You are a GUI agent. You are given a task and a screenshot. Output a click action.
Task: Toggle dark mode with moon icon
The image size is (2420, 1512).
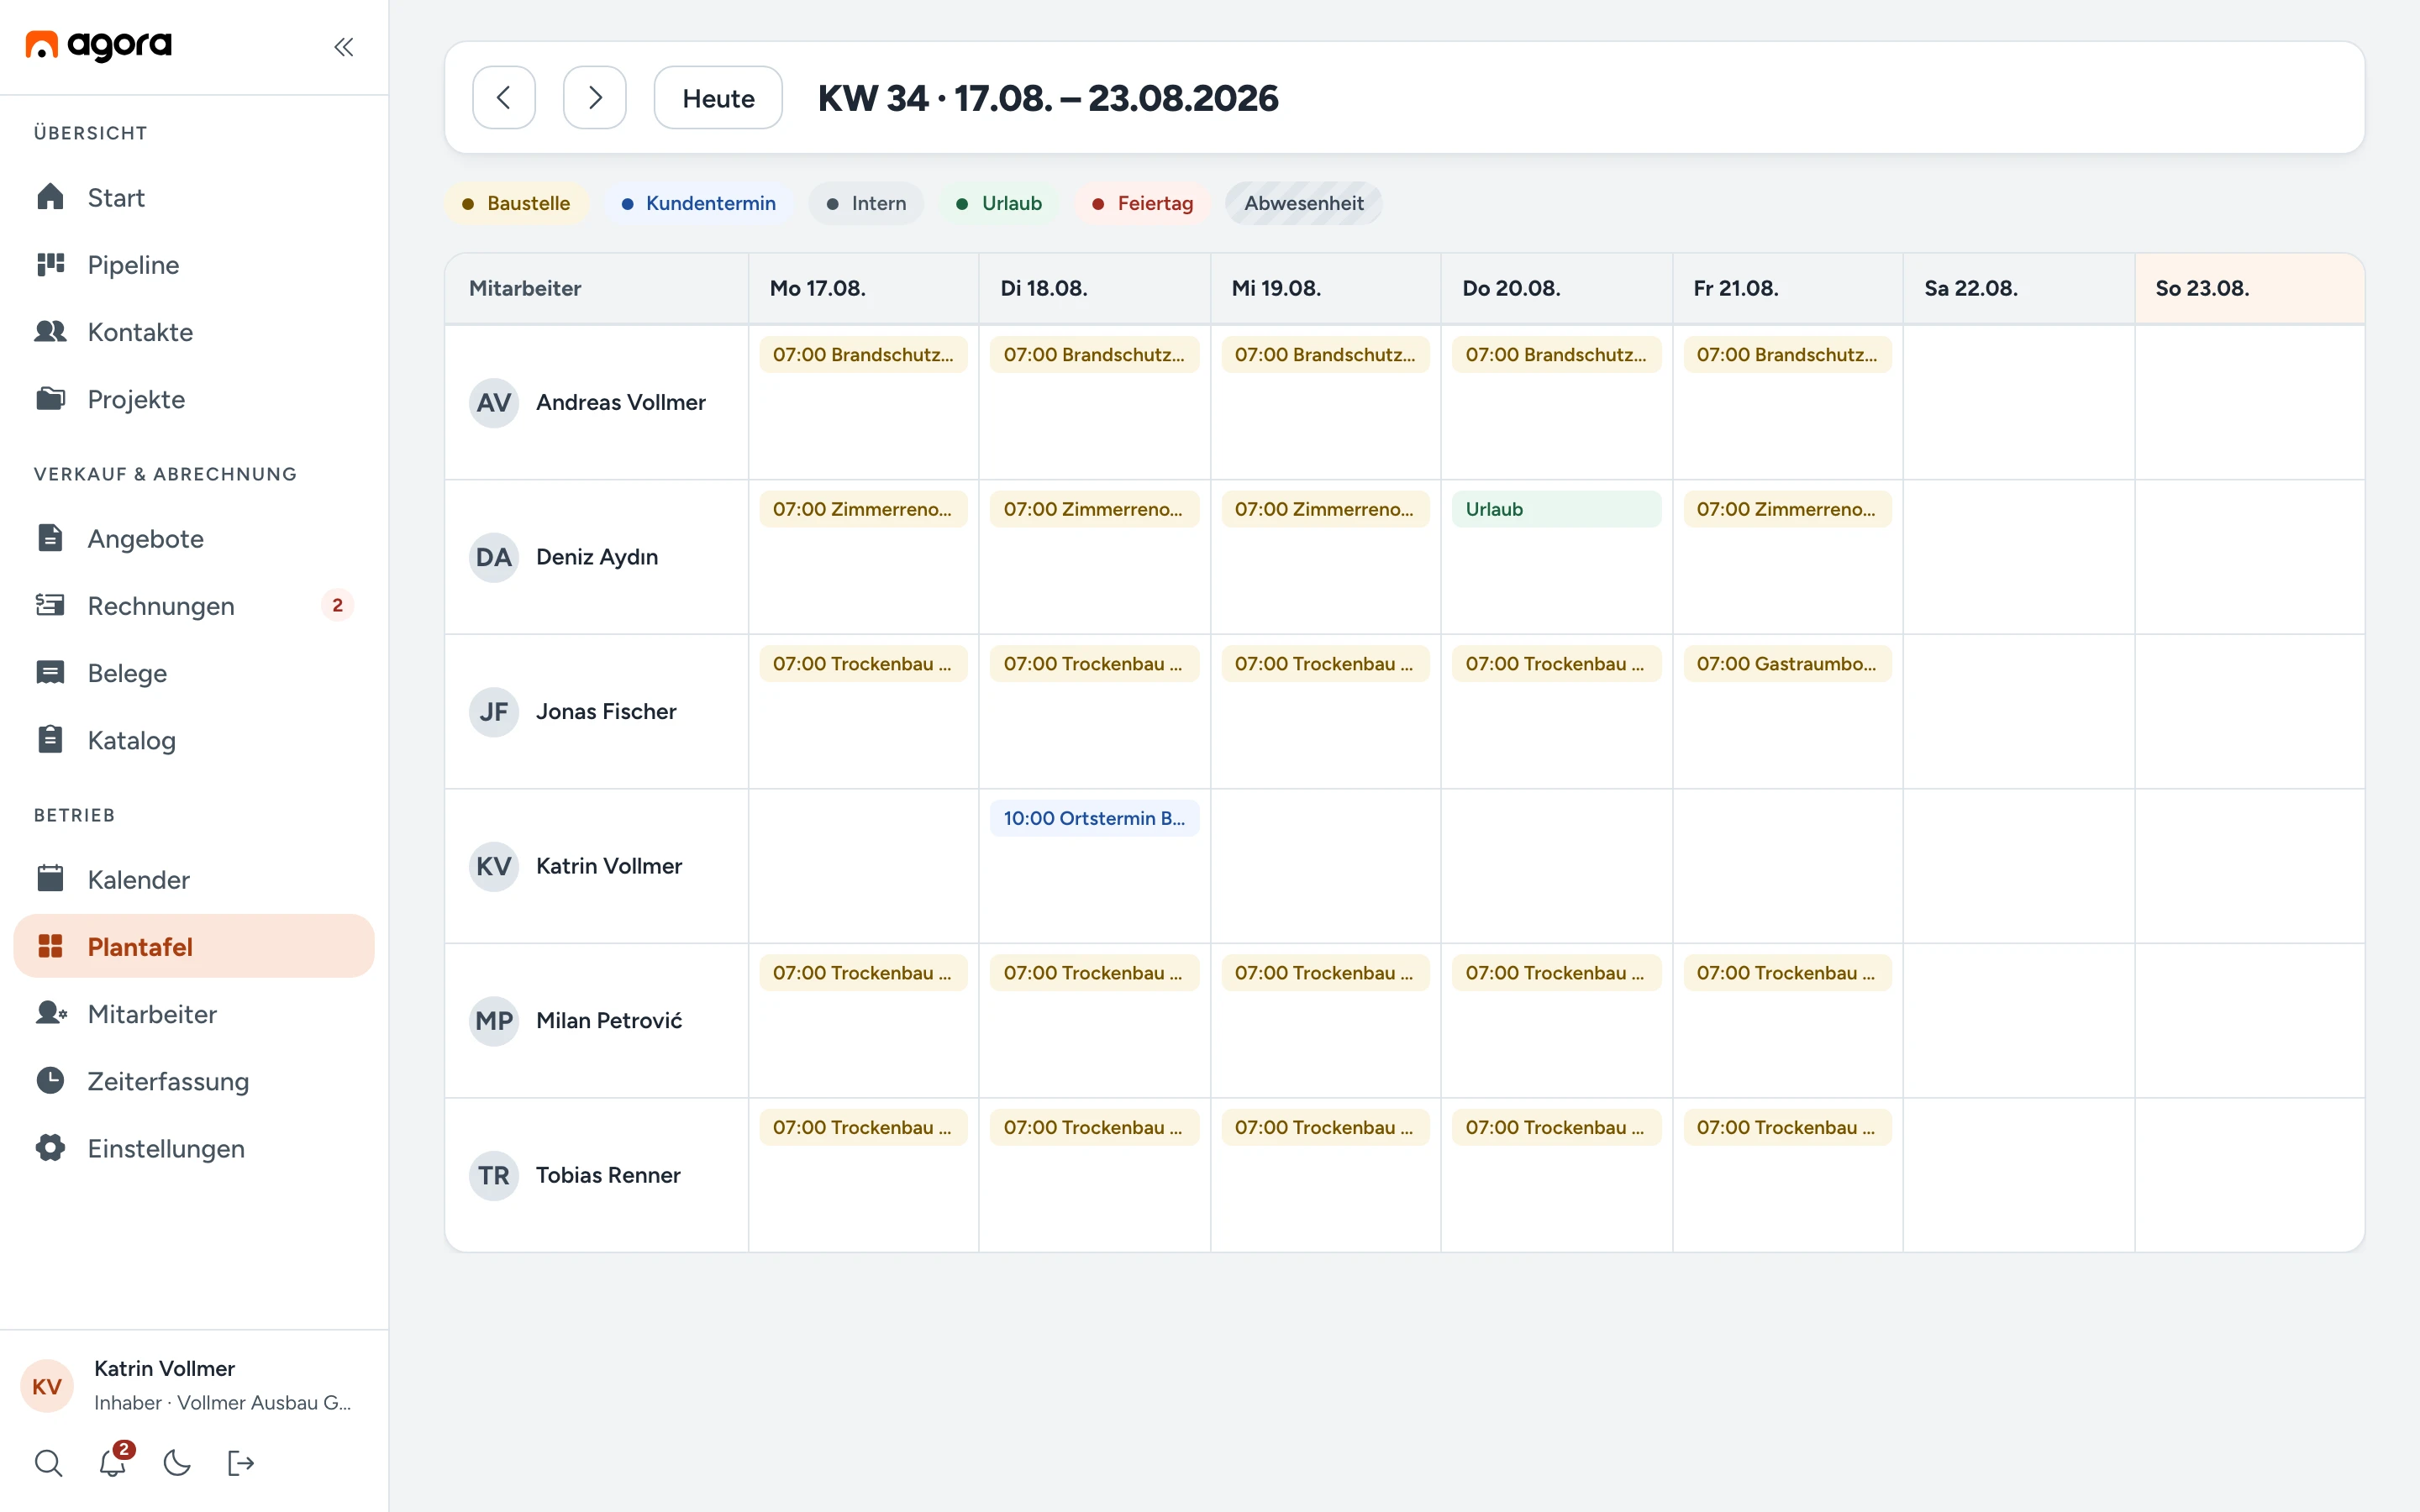pyautogui.click(x=177, y=1463)
